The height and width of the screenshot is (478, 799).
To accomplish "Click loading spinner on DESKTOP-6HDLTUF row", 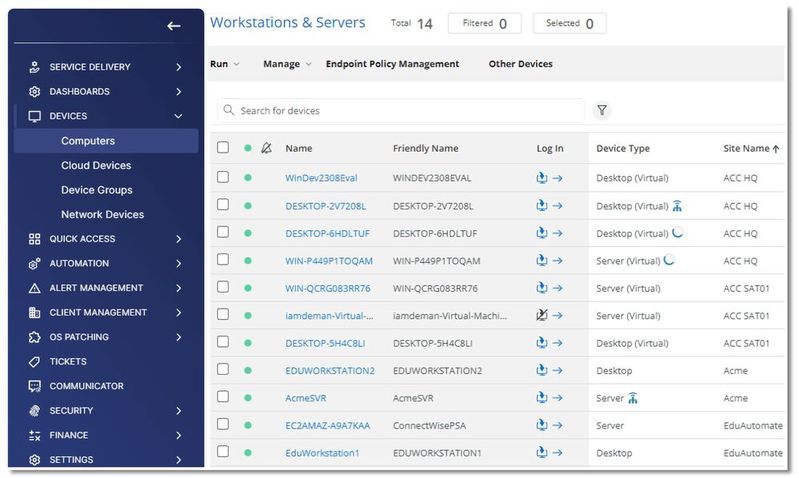I will pyautogui.click(x=677, y=232).
